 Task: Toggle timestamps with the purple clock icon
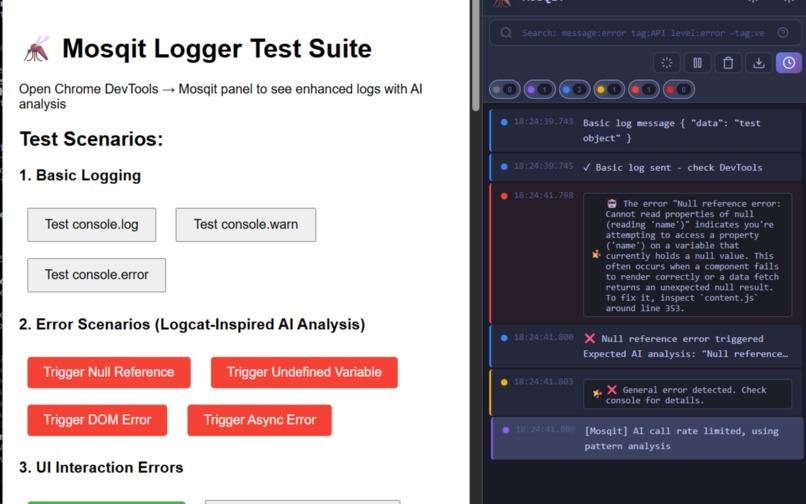(x=789, y=63)
